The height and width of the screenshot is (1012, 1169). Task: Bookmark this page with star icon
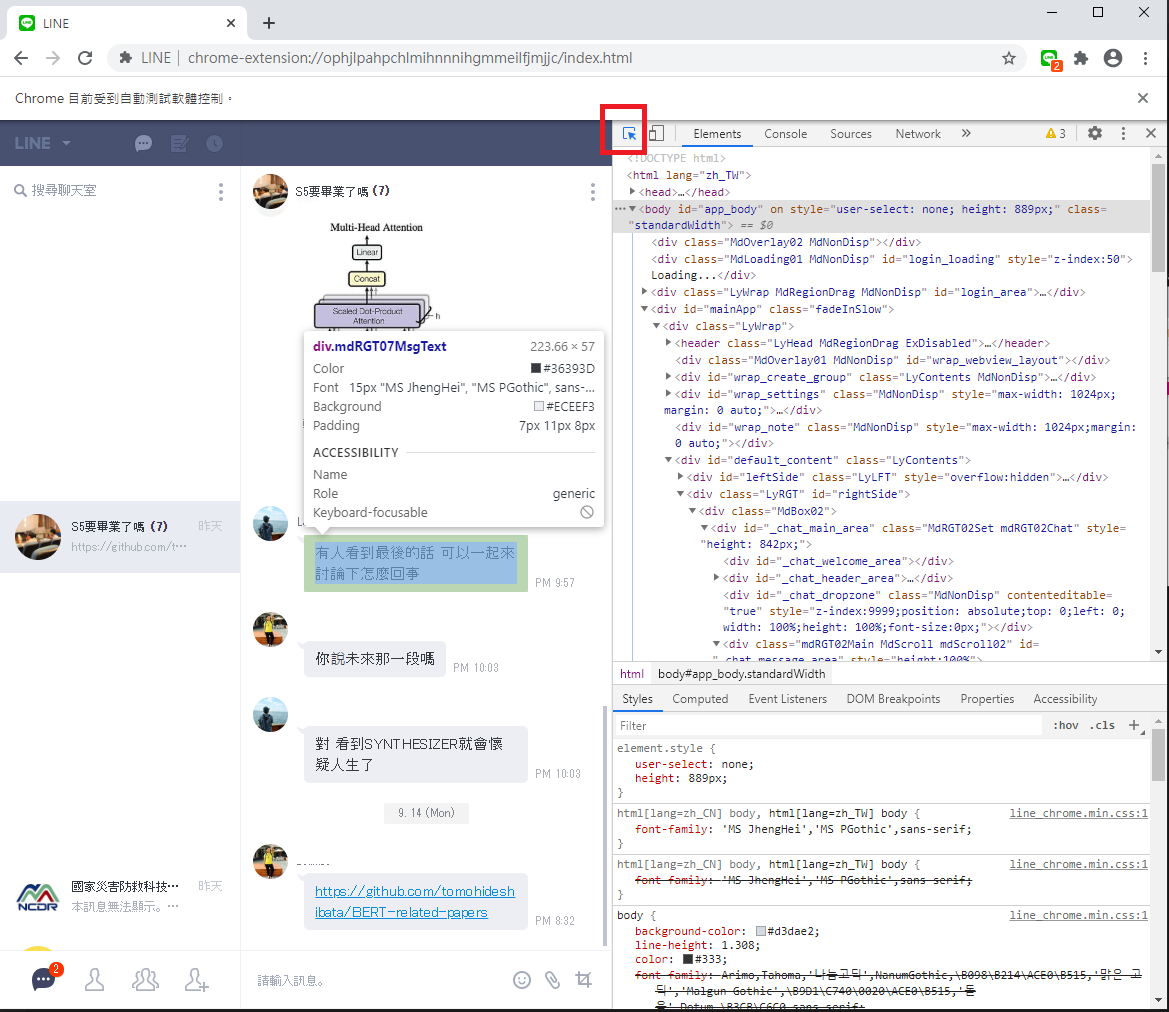1009,58
